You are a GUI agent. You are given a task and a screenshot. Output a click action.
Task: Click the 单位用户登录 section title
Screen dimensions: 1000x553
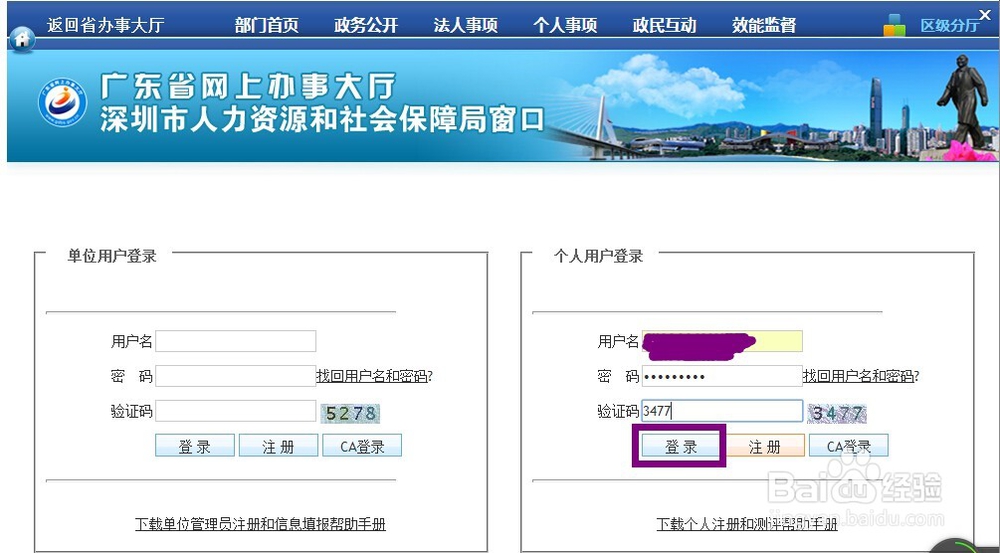click(x=112, y=256)
